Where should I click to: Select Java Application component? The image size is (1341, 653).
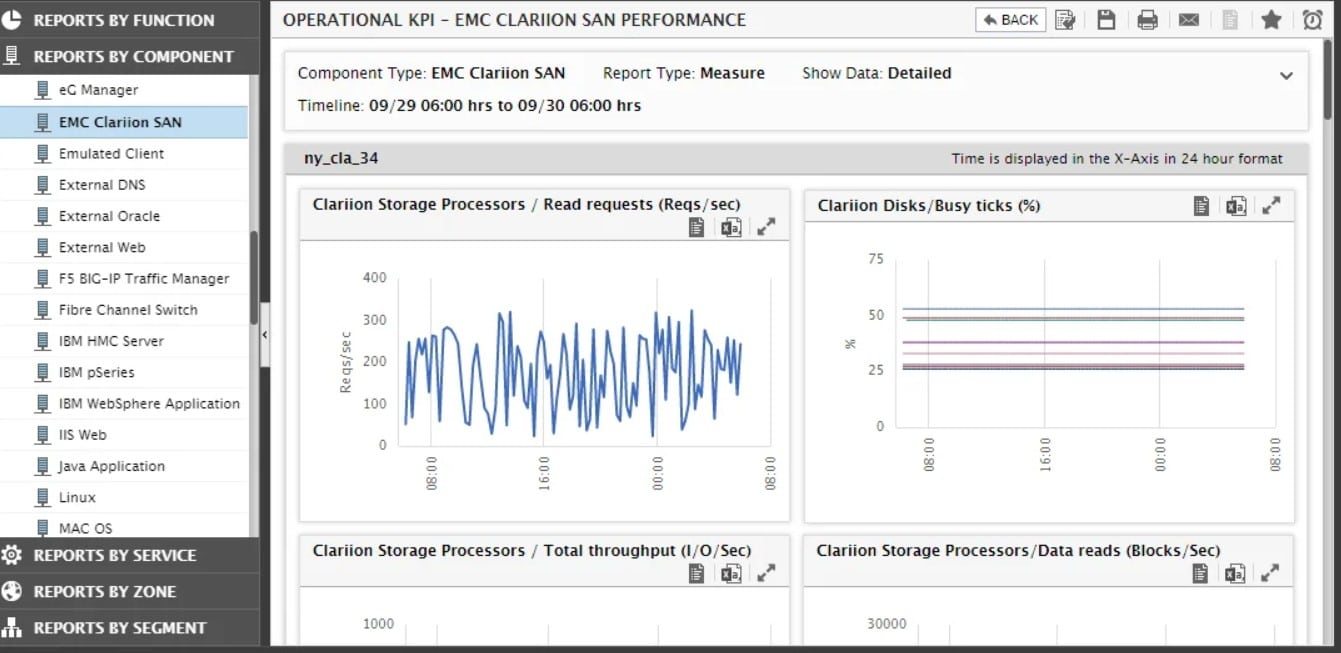pyautogui.click(x=124, y=466)
